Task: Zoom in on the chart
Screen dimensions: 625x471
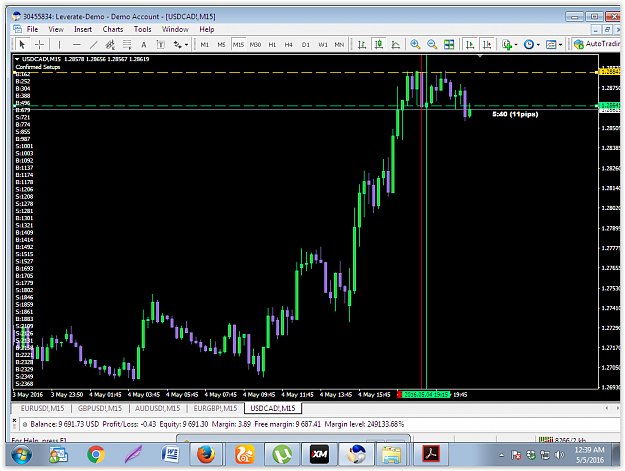Action: [415, 44]
